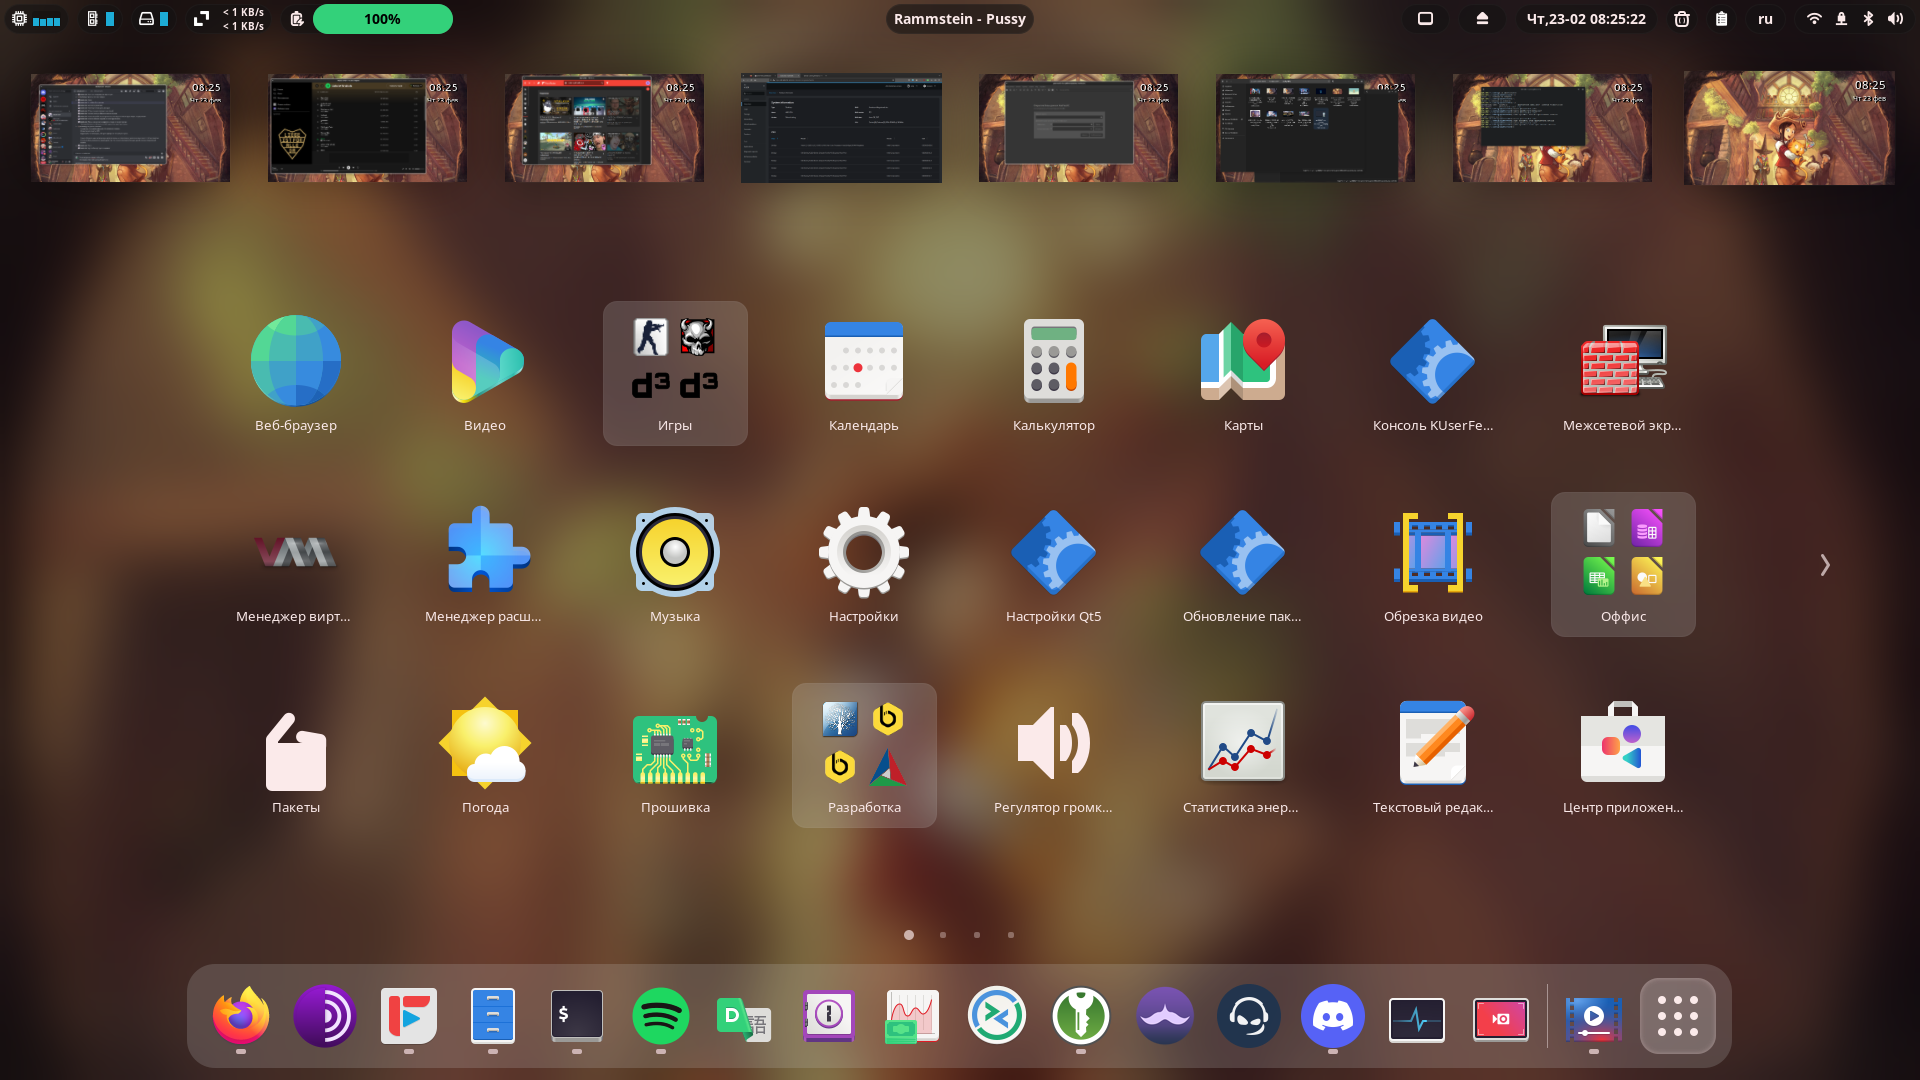Image resolution: width=1920 pixels, height=1080 pixels.
Task: Click the trash icon in top bar
Action: [1682, 19]
